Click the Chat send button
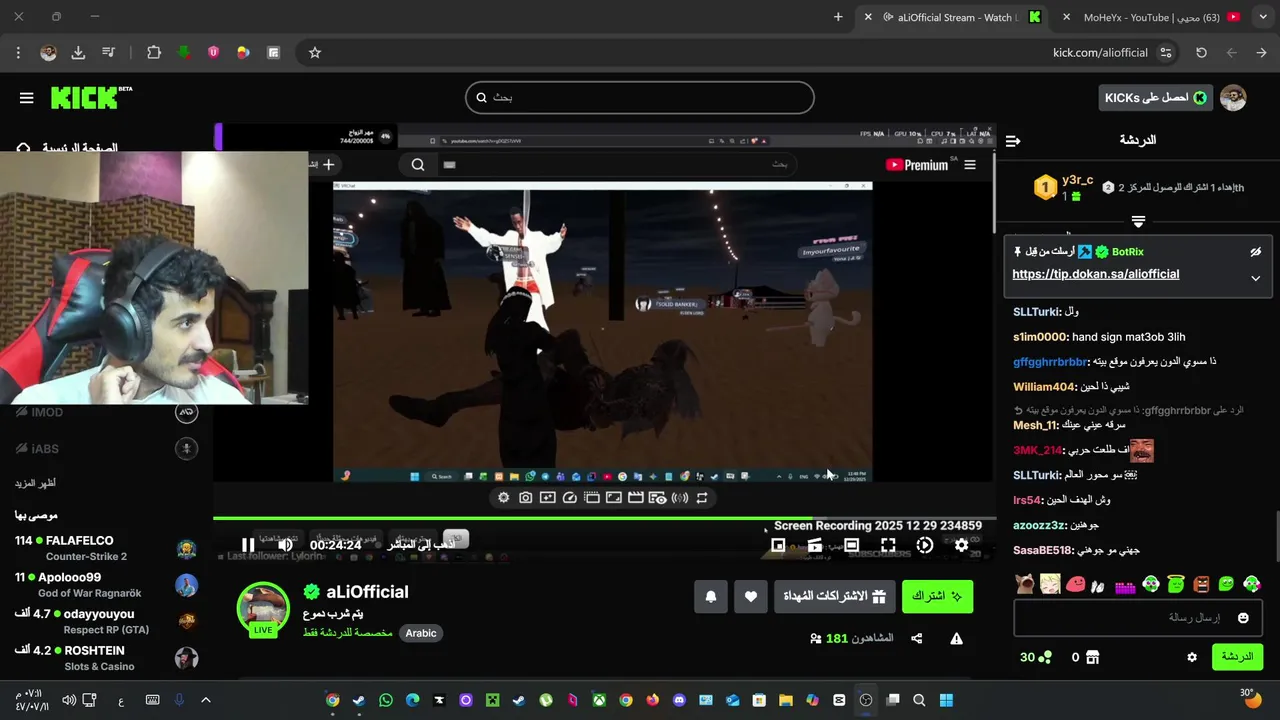The height and width of the screenshot is (720, 1280). click(x=1237, y=657)
